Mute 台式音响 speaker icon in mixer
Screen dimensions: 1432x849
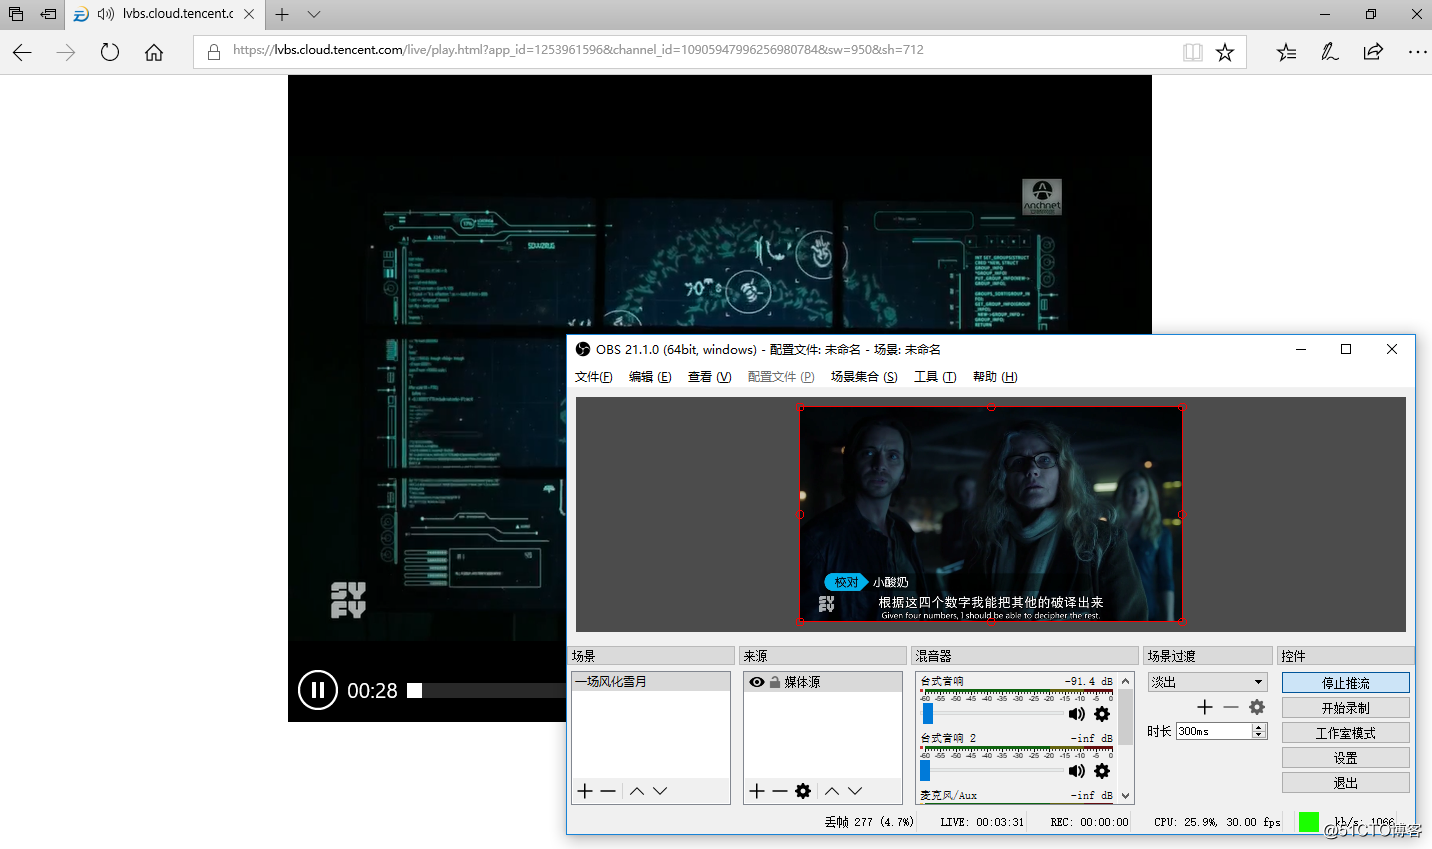click(x=1077, y=714)
